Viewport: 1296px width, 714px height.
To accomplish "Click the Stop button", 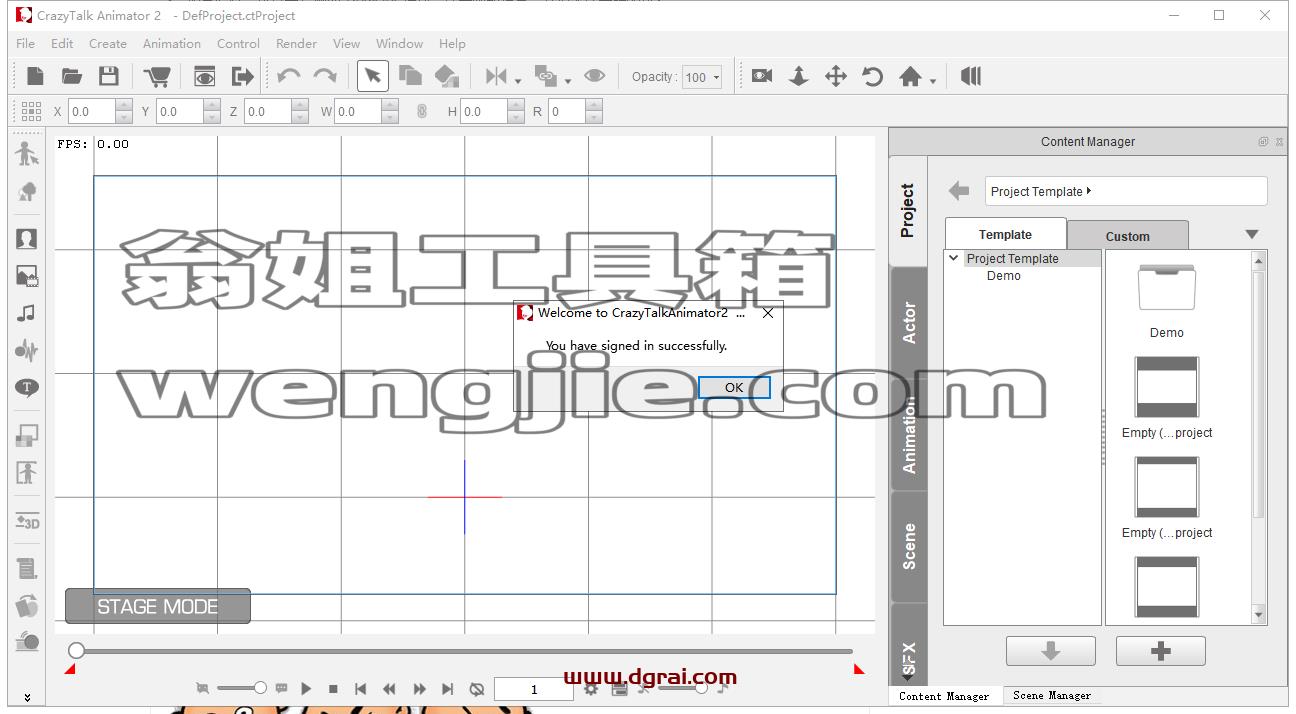I will pos(333,688).
